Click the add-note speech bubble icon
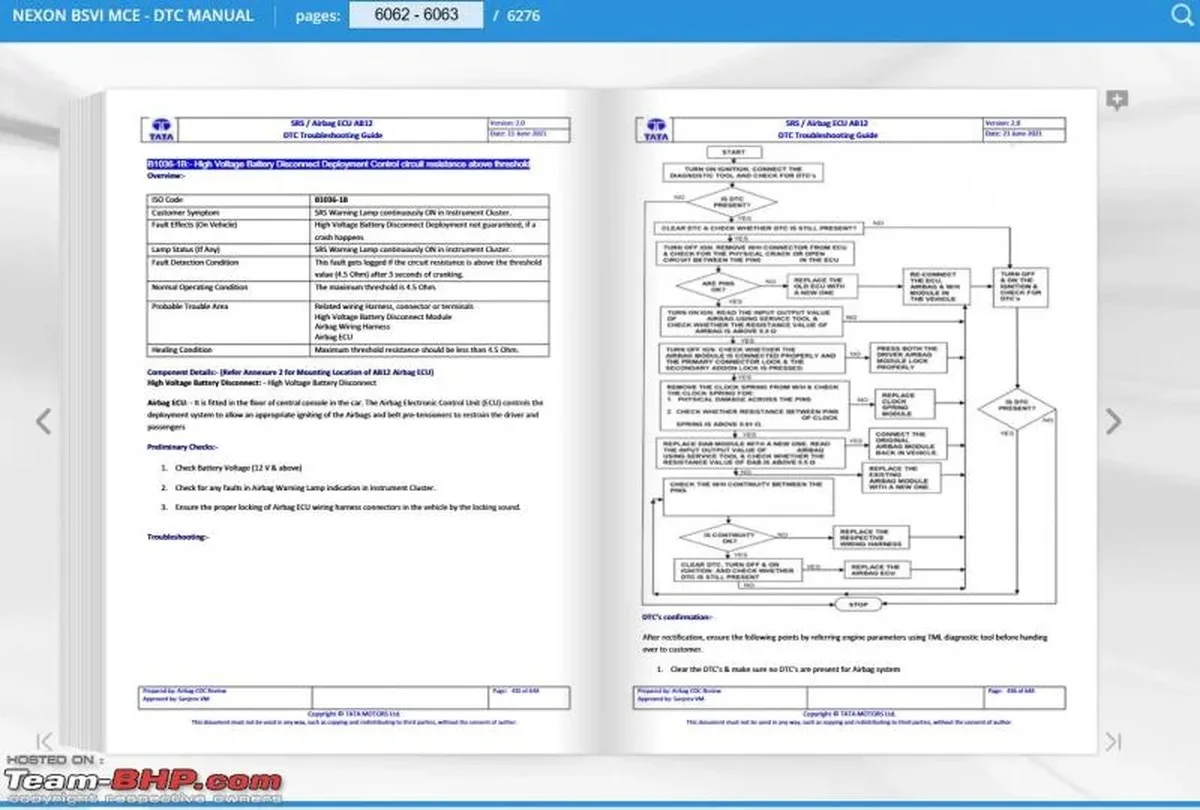The image size is (1200, 810). click(1117, 100)
